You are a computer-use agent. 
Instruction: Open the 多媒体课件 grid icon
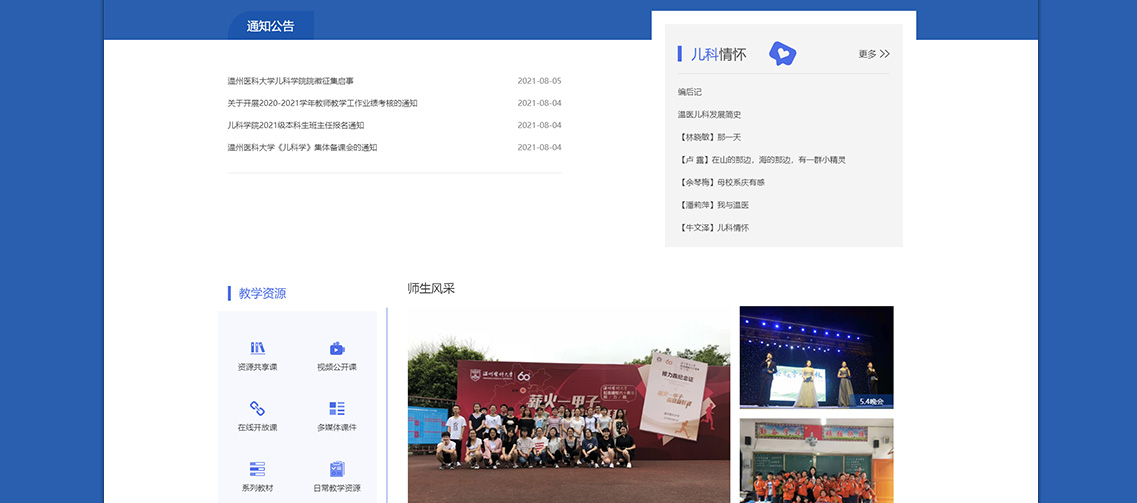[337, 408]
